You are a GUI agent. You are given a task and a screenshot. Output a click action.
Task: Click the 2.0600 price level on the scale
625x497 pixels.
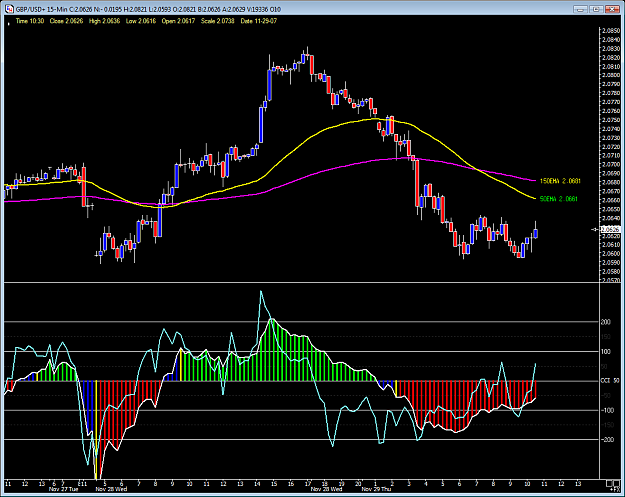coord(611,253)
